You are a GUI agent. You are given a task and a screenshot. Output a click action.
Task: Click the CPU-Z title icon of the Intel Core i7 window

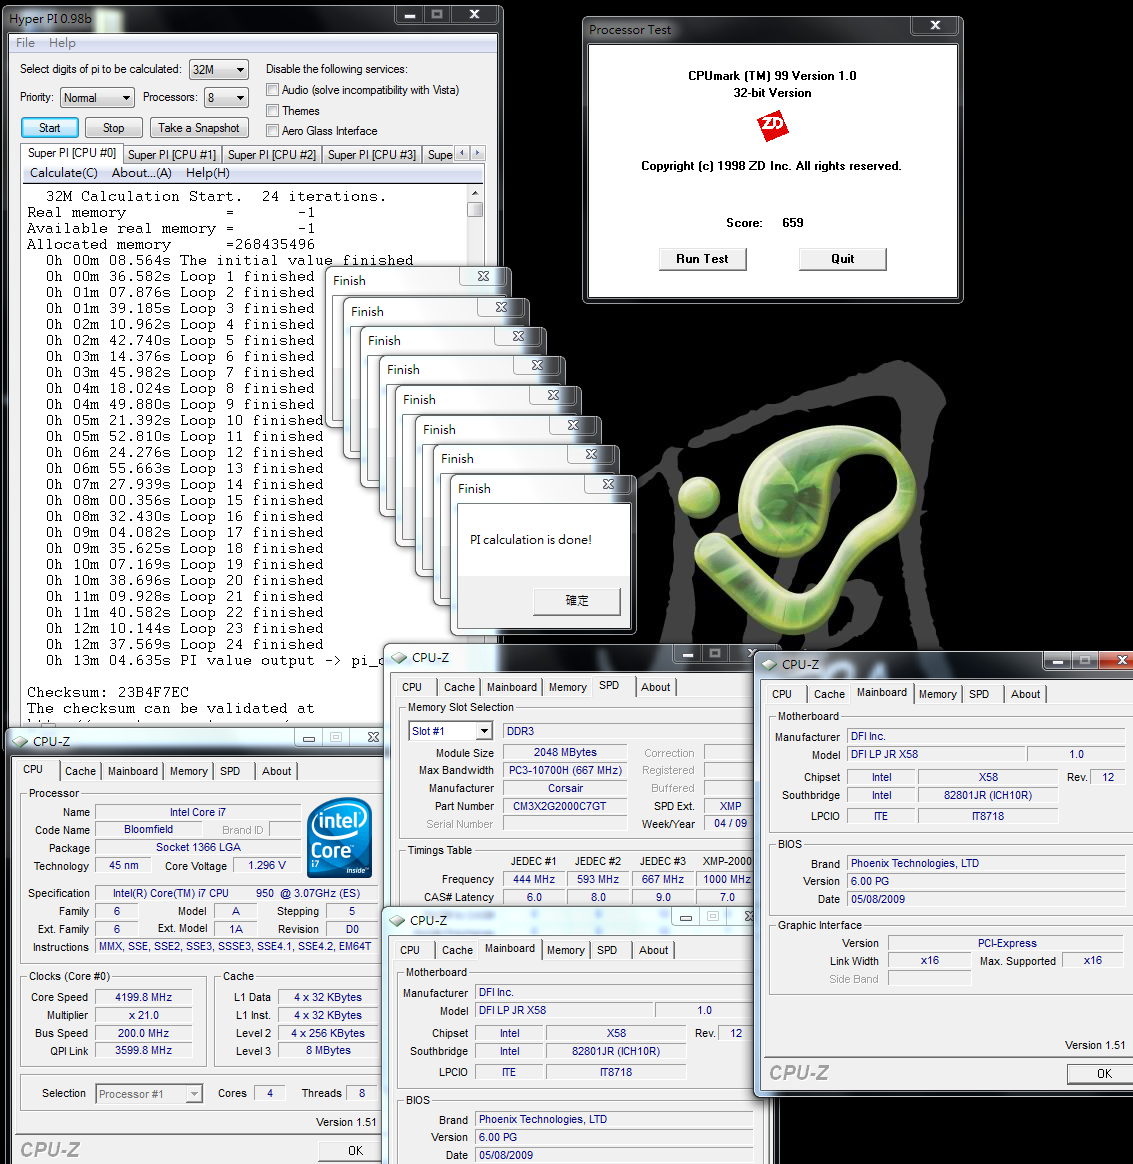click(21, 741)
